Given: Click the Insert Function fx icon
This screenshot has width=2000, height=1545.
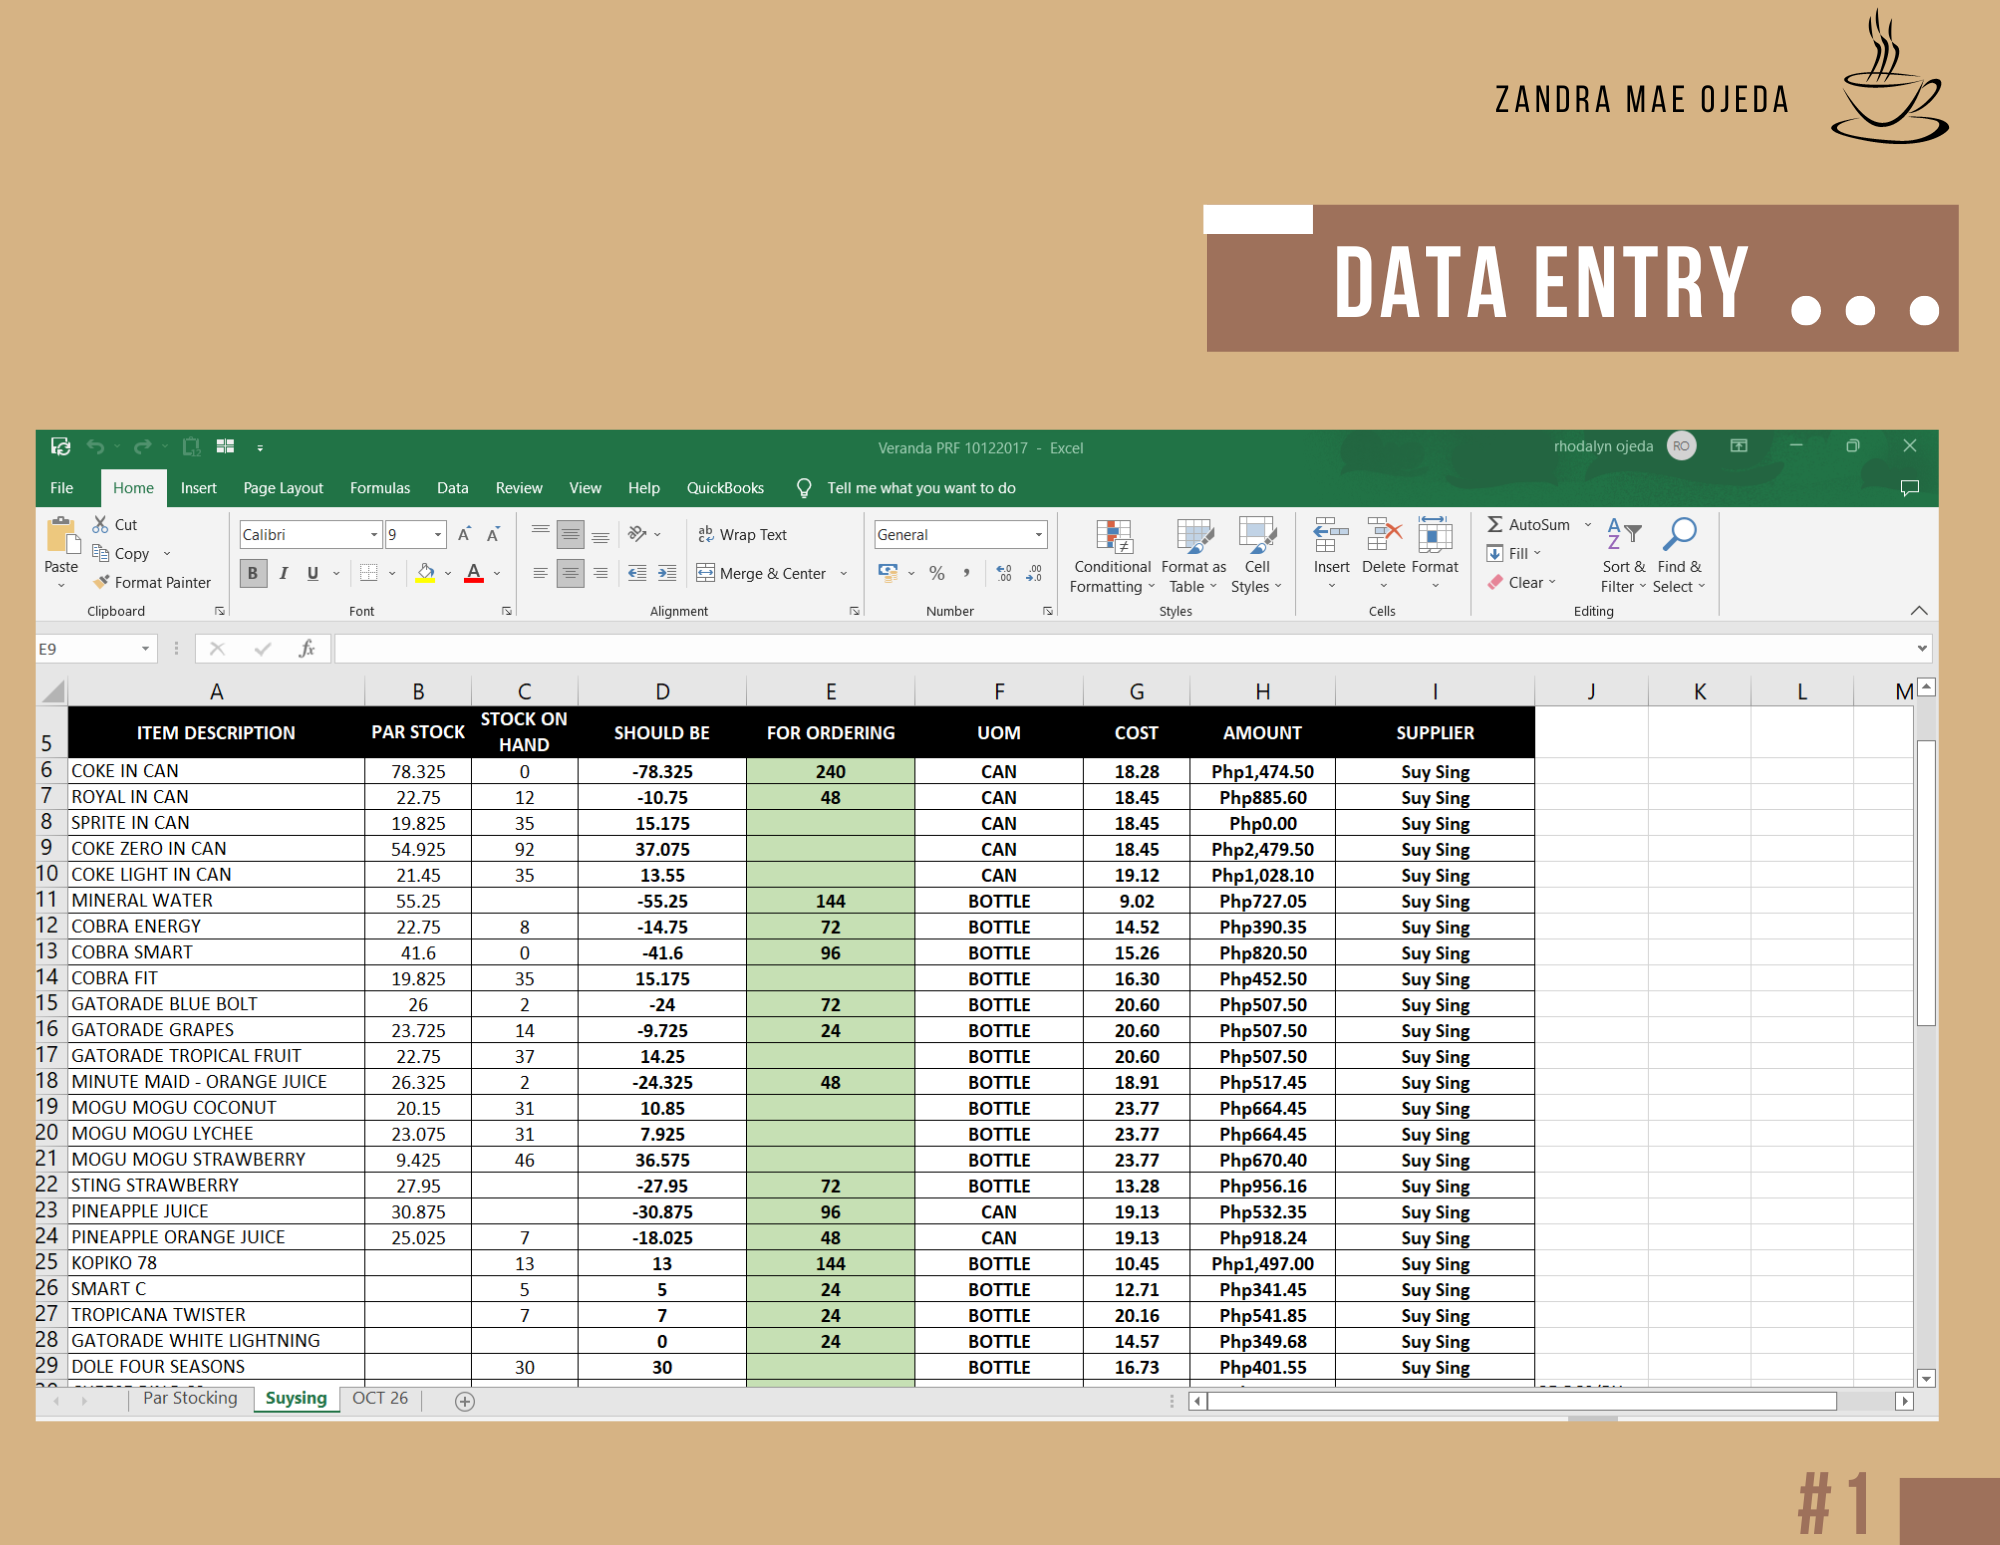Looking at the screenshot, I should coord(307,649).
